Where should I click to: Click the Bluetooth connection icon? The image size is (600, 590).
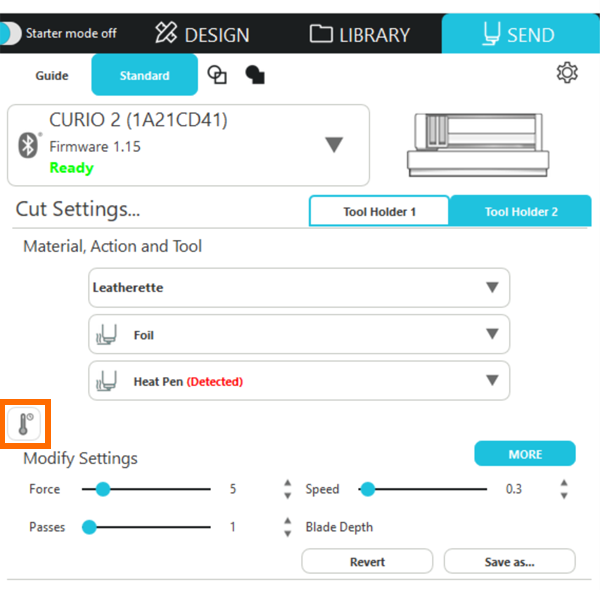(x=29, y=145)
